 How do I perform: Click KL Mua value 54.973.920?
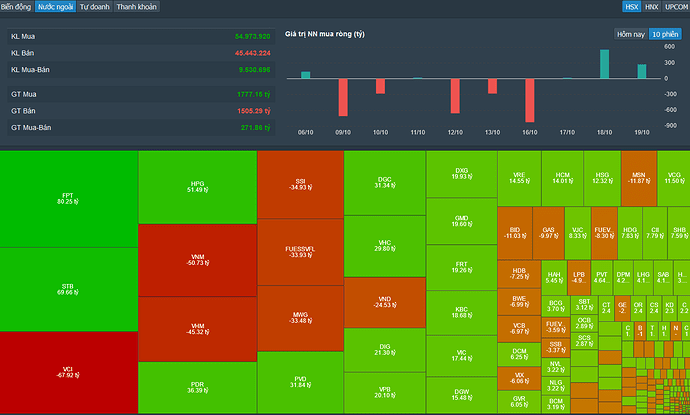click(252, 37)
